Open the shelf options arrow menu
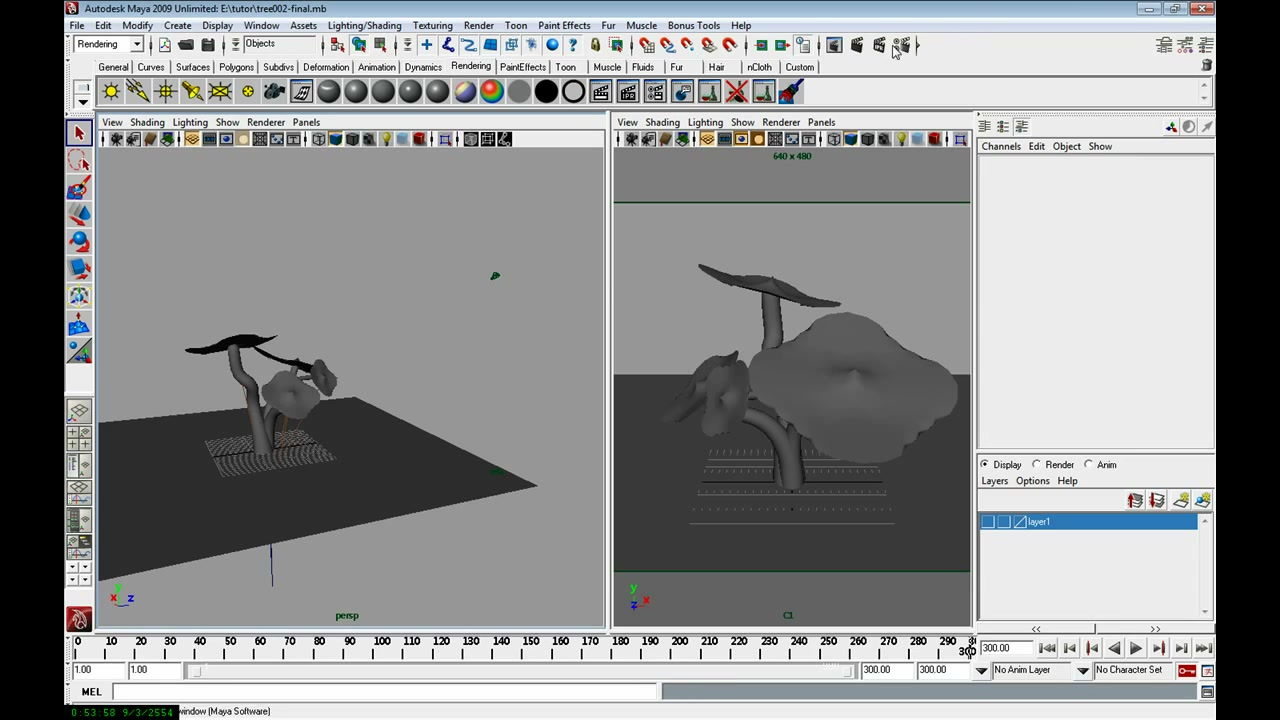This screenshot has width=1280, height=720. click(83, 101)
